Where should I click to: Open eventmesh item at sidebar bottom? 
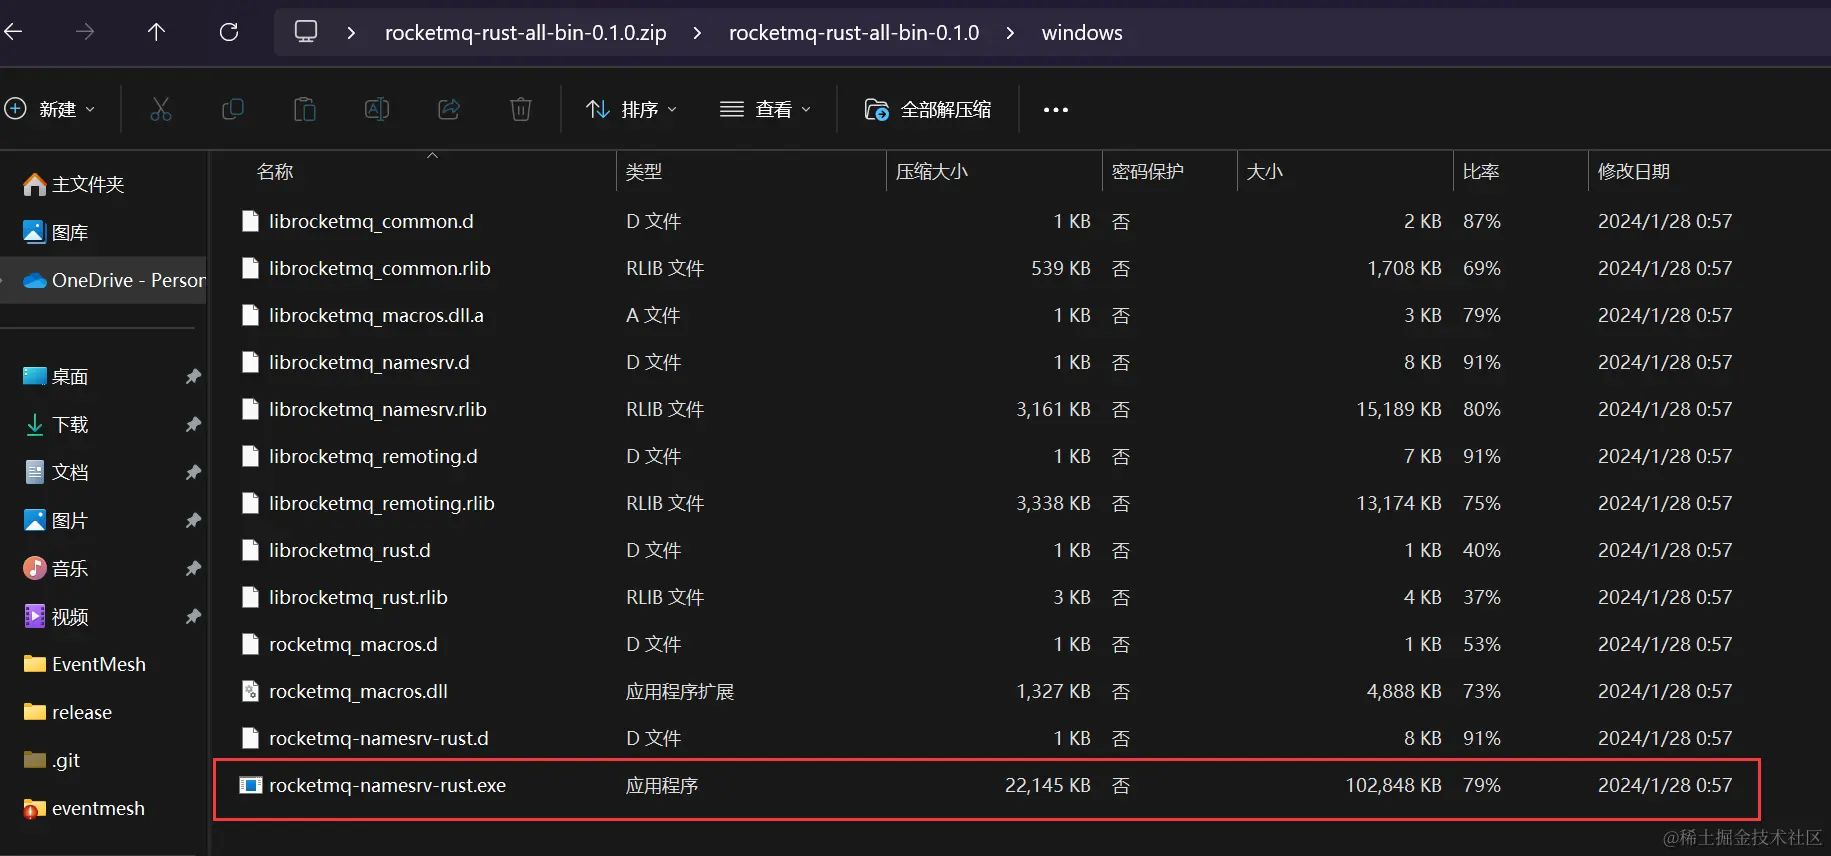click(84, 808)
